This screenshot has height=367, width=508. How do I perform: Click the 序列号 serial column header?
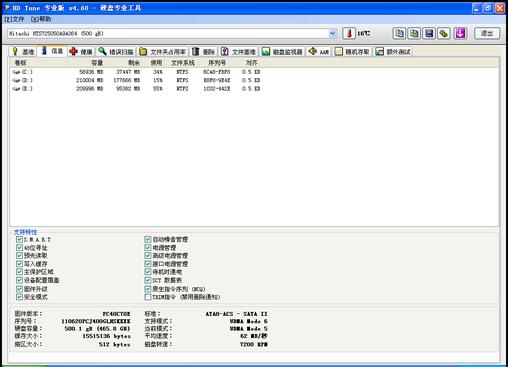(217, 63)
